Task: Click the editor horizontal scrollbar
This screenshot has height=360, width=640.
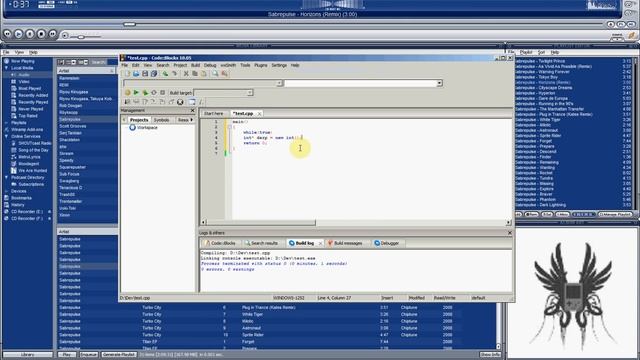Action: pos(261,222)
